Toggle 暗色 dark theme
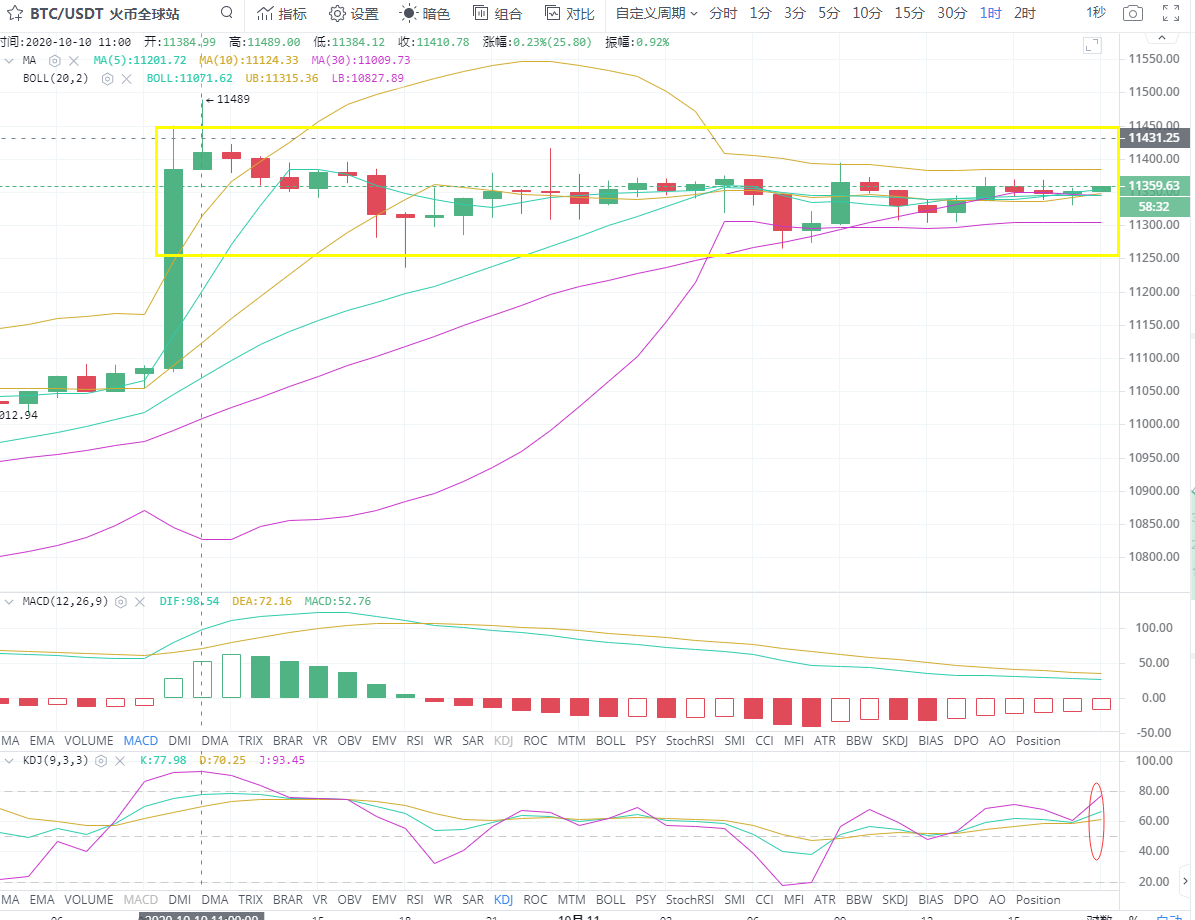This screenshot has width=1195, height=920. (x=425, y=13)
